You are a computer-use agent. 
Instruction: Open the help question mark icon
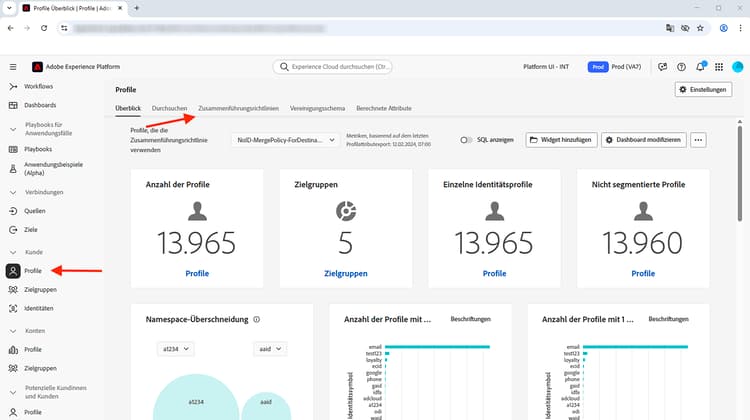click(681, 67)
